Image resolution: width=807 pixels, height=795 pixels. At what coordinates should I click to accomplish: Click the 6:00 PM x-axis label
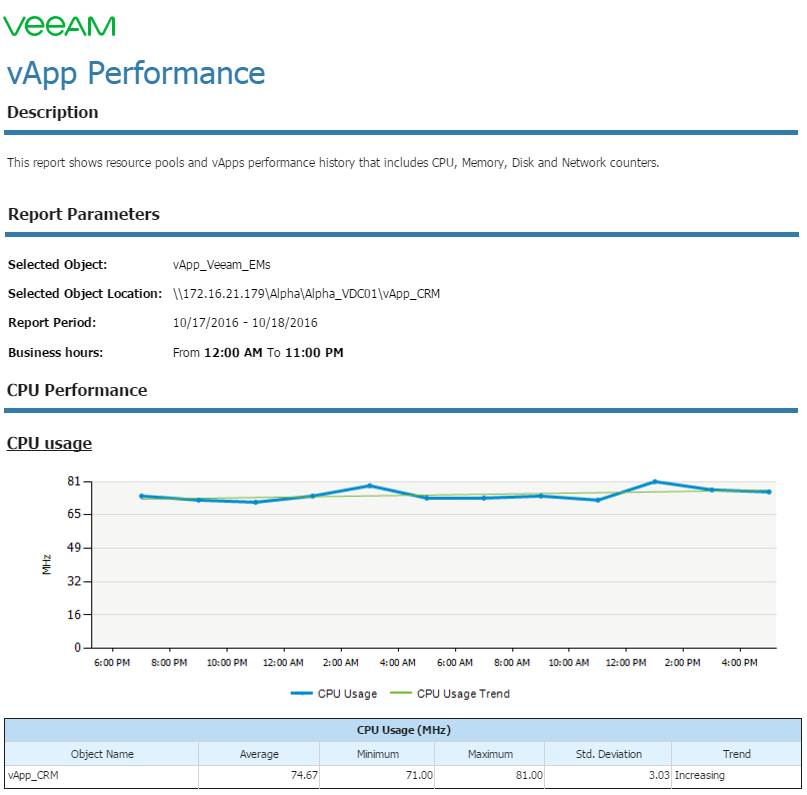click(112, 663)
